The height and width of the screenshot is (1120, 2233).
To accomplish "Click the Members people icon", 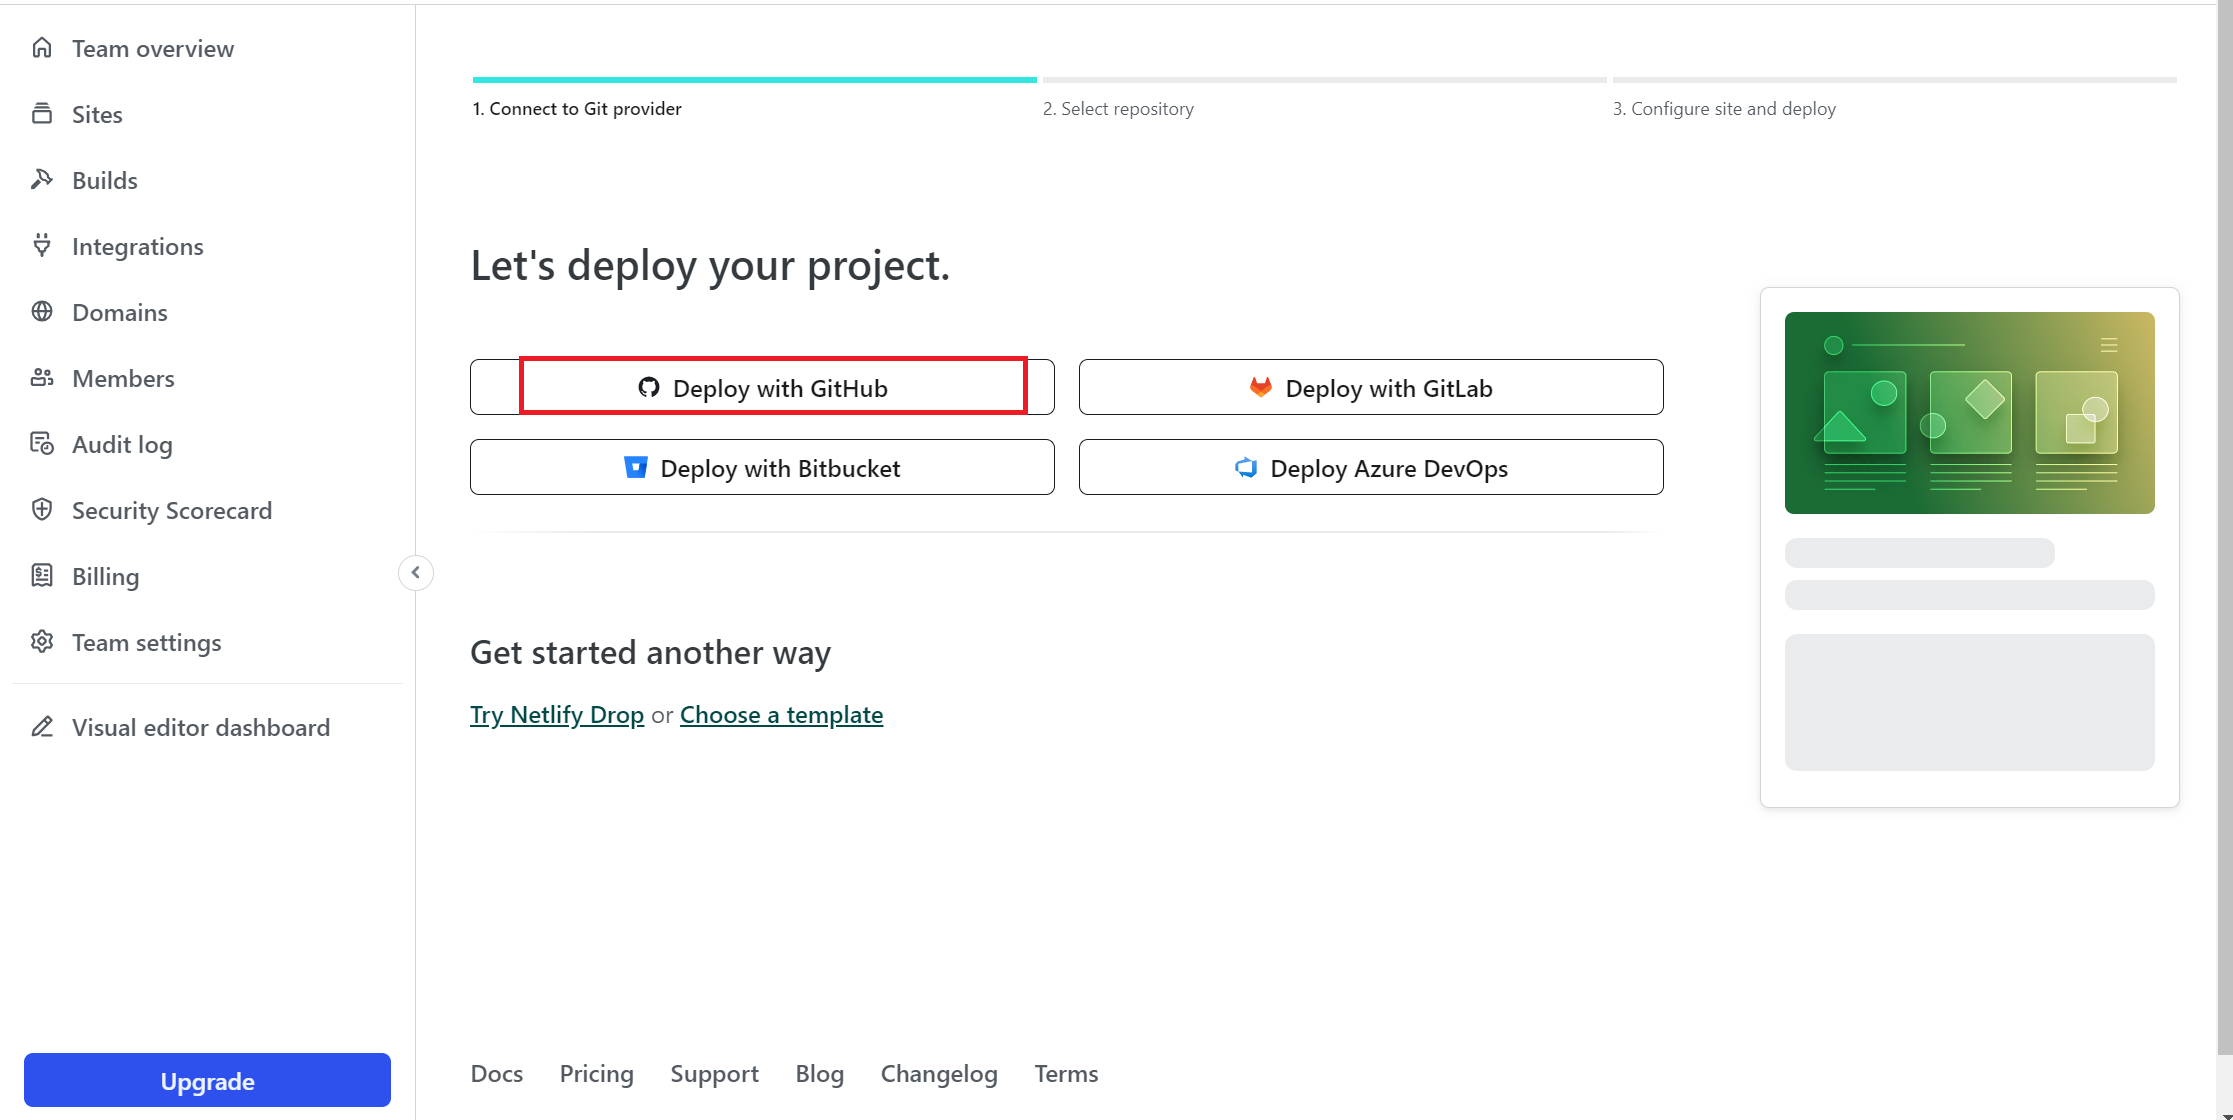I will pos(42,378).
